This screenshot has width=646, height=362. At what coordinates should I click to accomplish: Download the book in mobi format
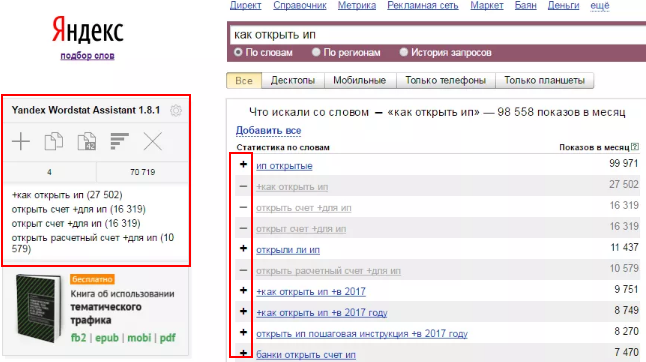[139, 338]
